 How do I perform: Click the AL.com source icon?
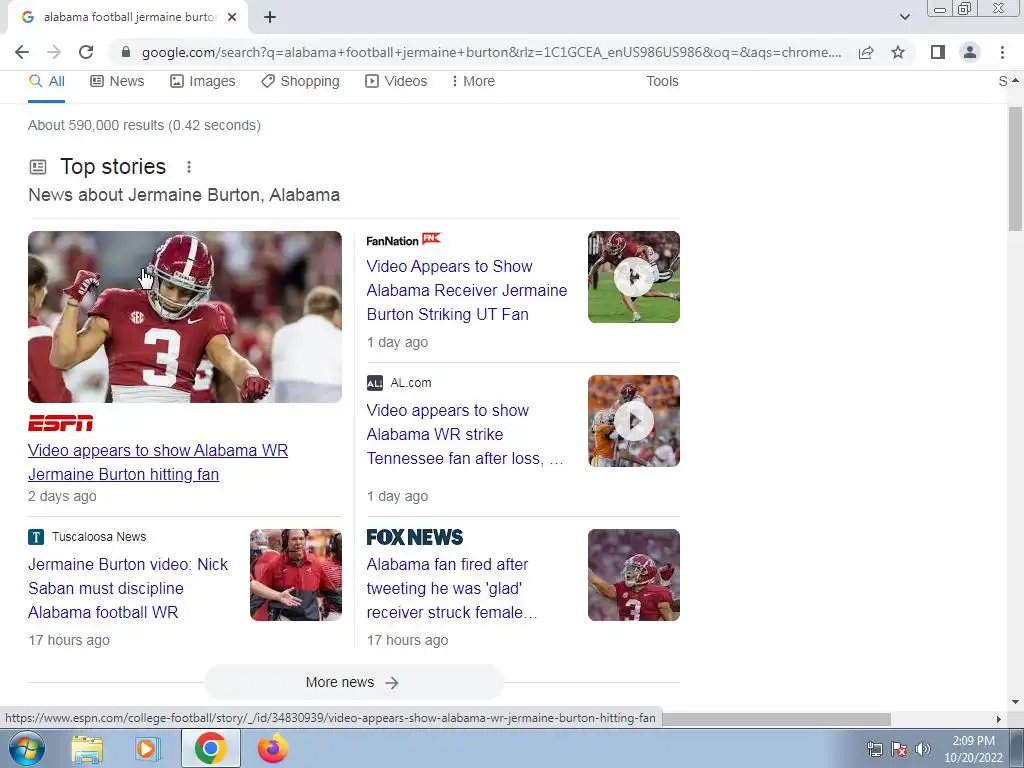tap(375, 383)
